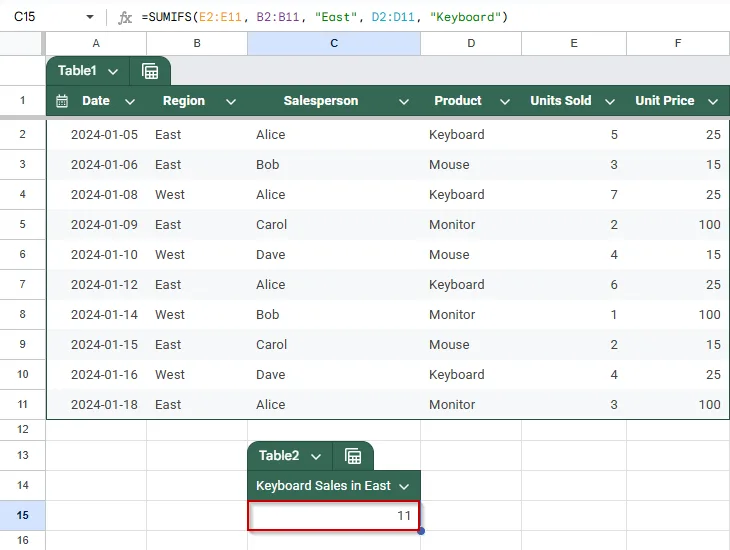Click Units Sold cell 6 in row 7
Viewport: 730px width, 550px height.
pyautogui.click(x=574, y=285)
